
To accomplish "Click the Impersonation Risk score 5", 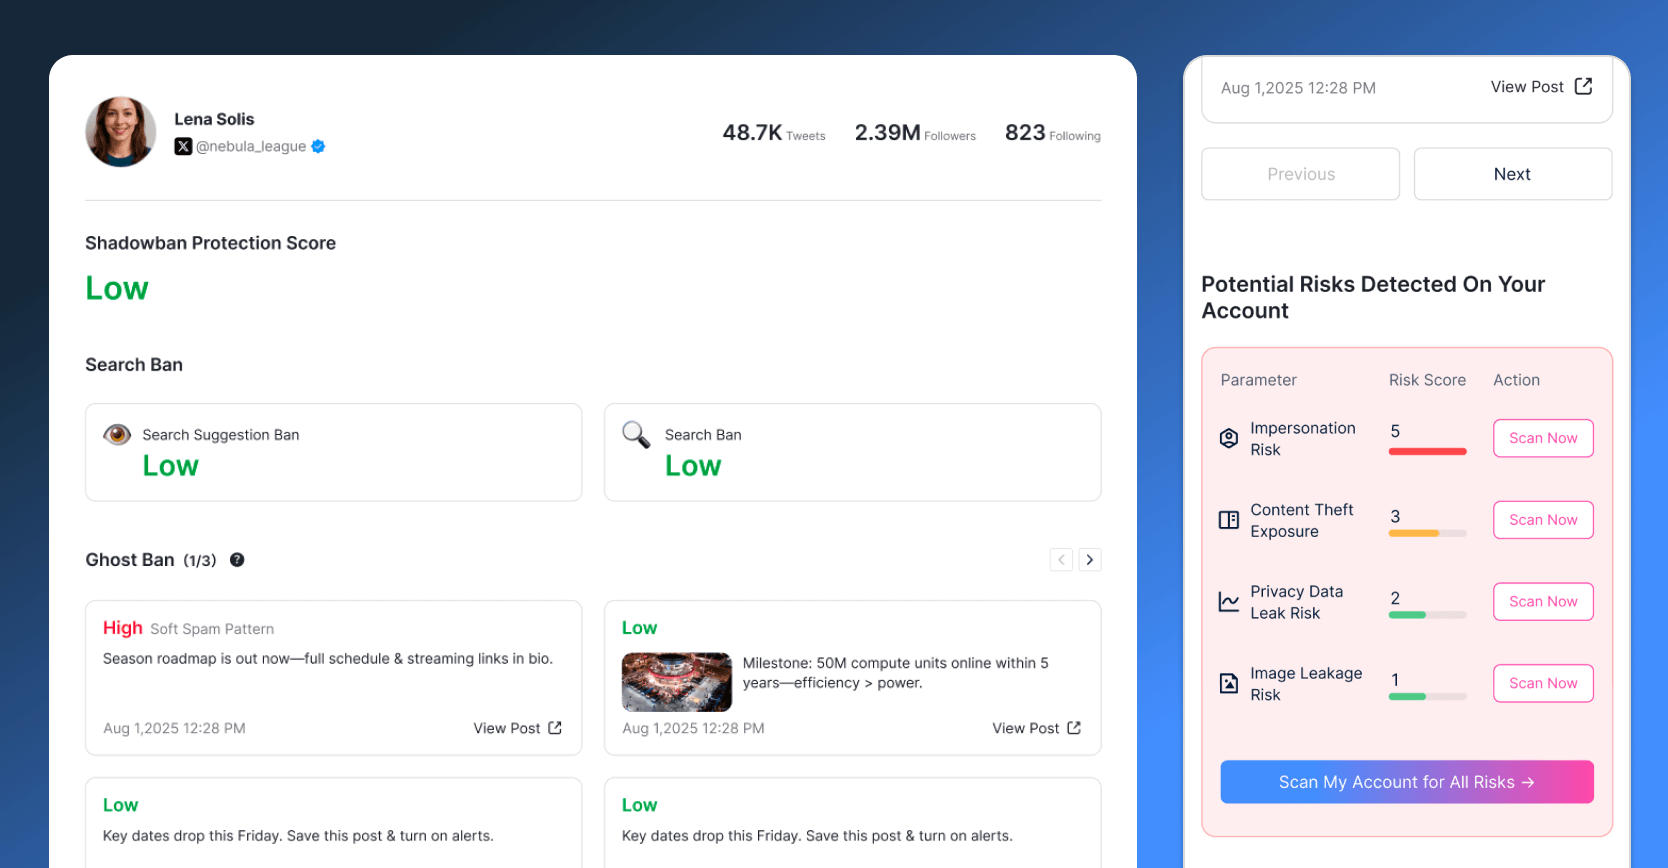I will 1395,431.
